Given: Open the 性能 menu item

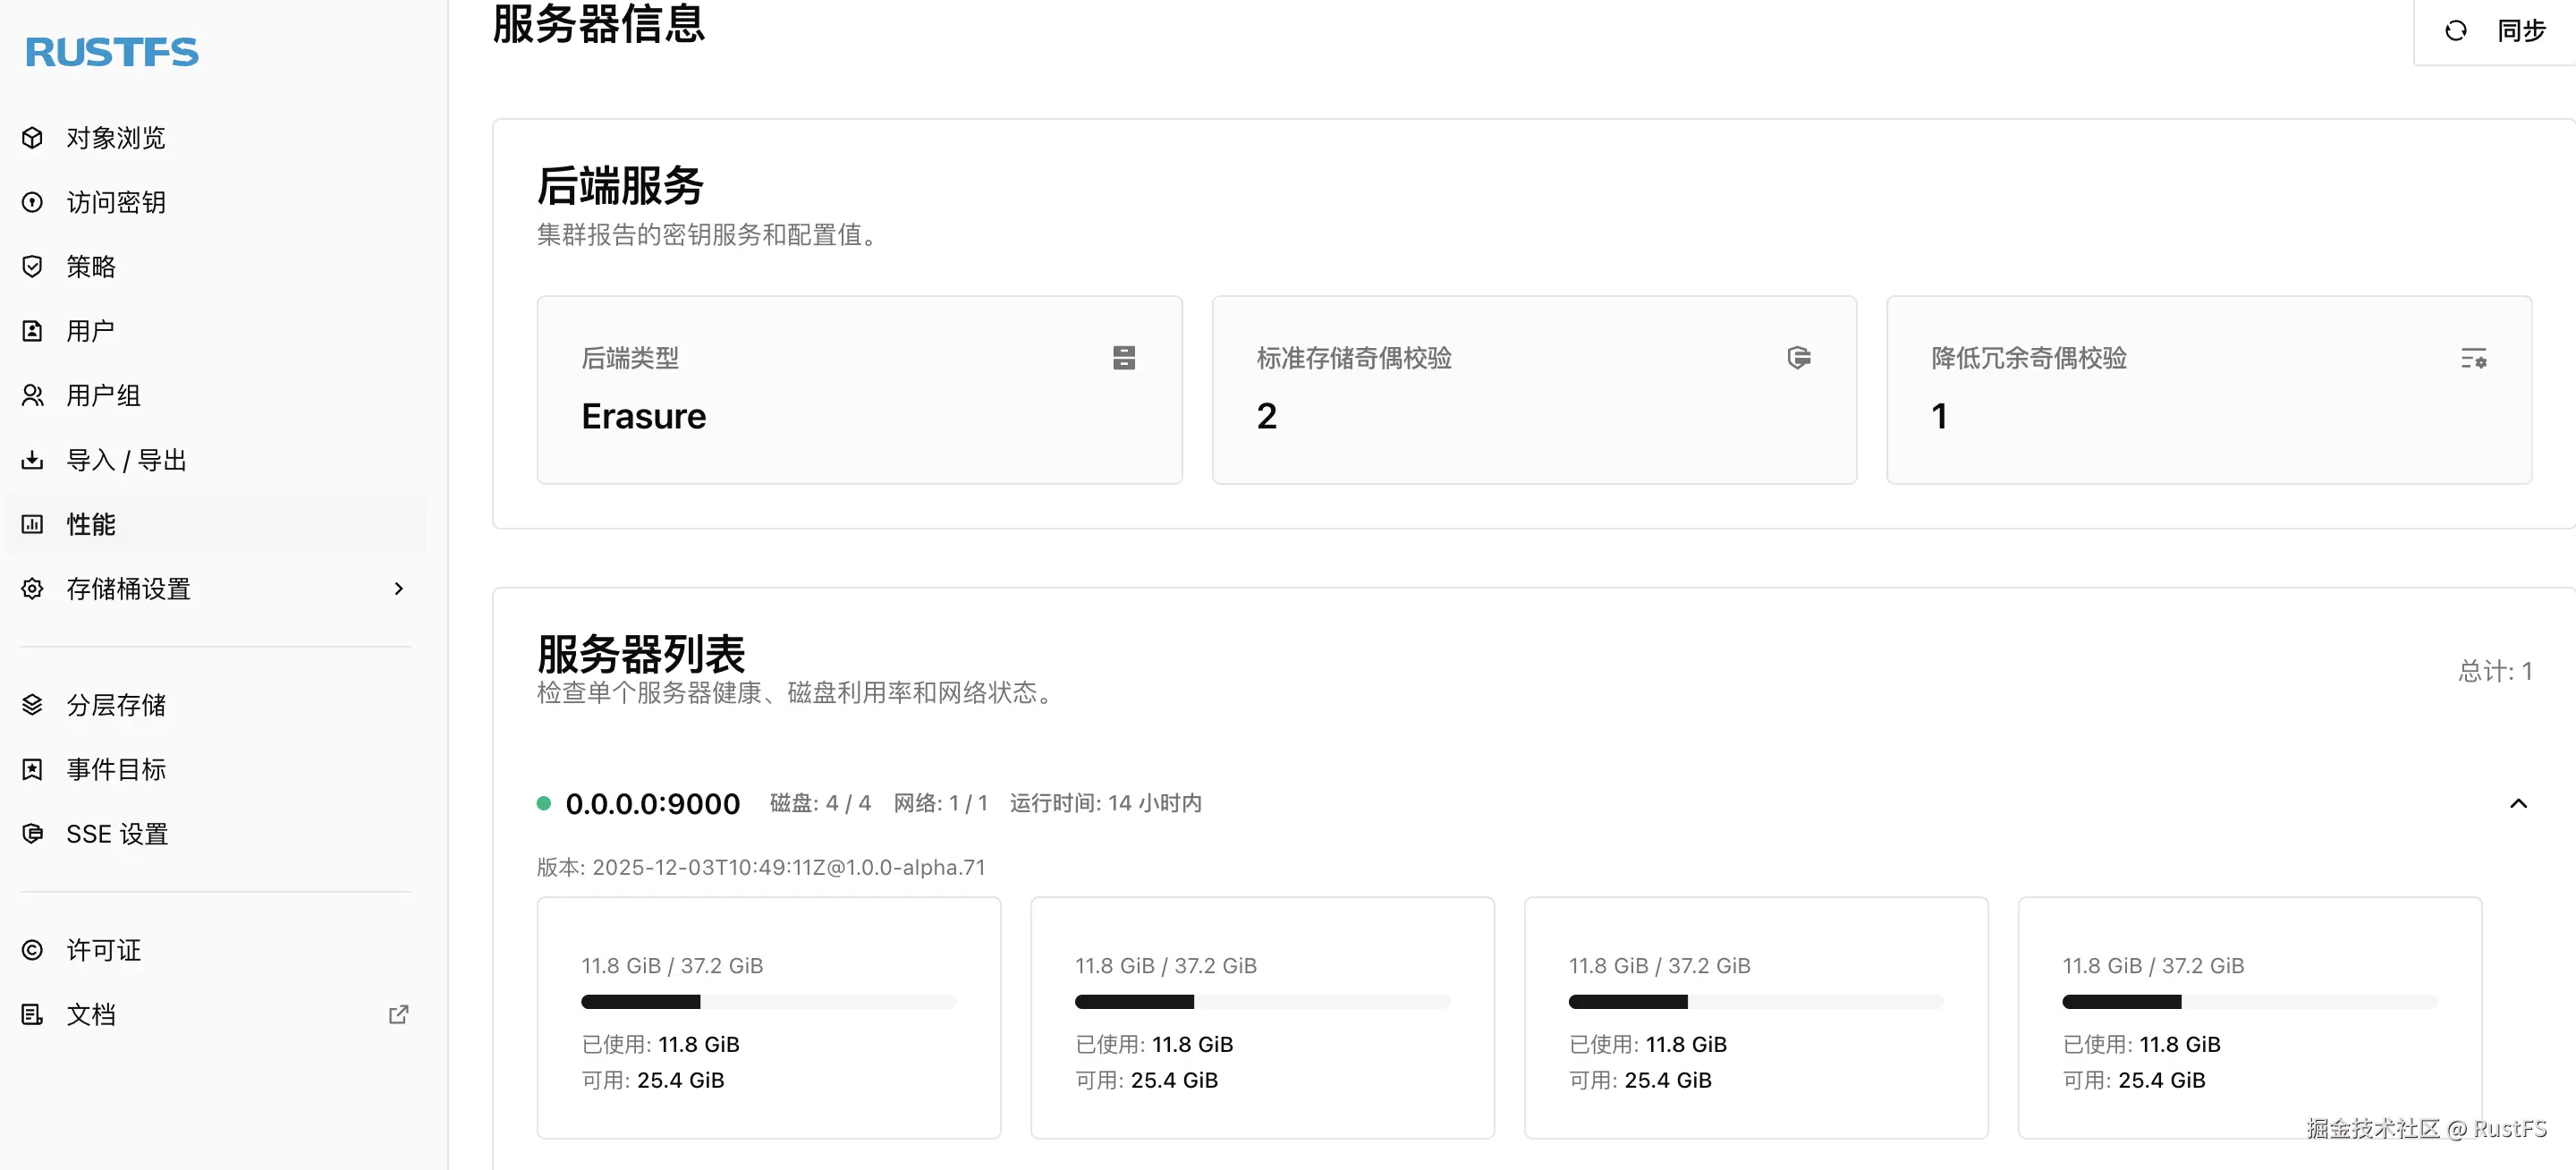Looking at the screenshot, I should click(90, 524).
